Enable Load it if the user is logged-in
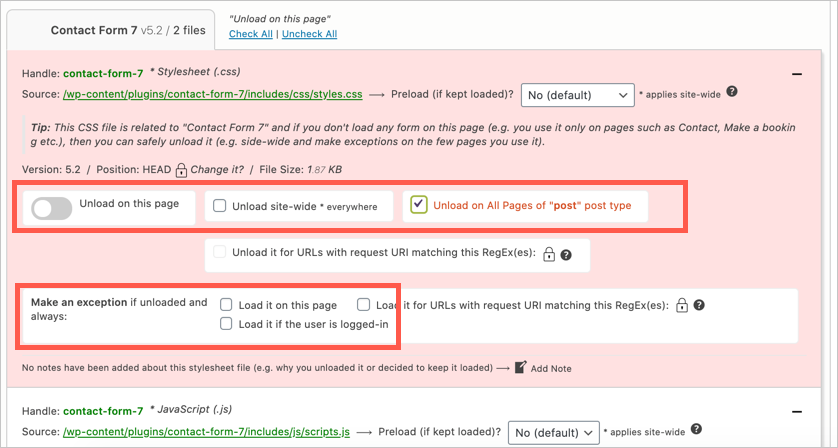Viewport: 838px width, 448px height. (x=227, y=324)
